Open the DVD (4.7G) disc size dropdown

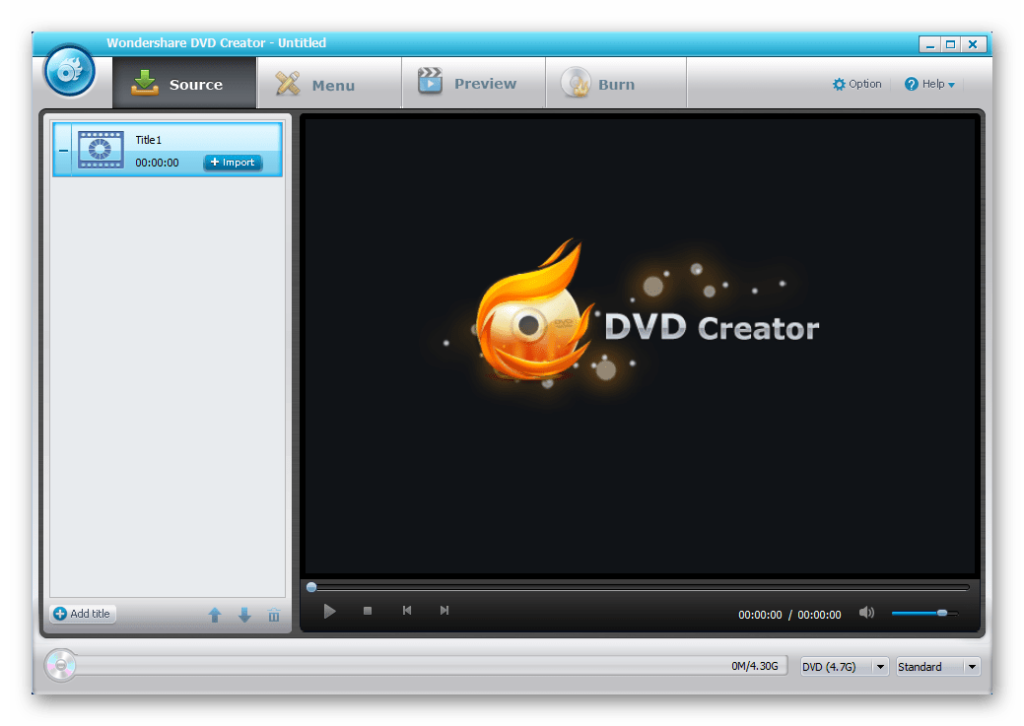pyautogui.click(x=844, y=667)
